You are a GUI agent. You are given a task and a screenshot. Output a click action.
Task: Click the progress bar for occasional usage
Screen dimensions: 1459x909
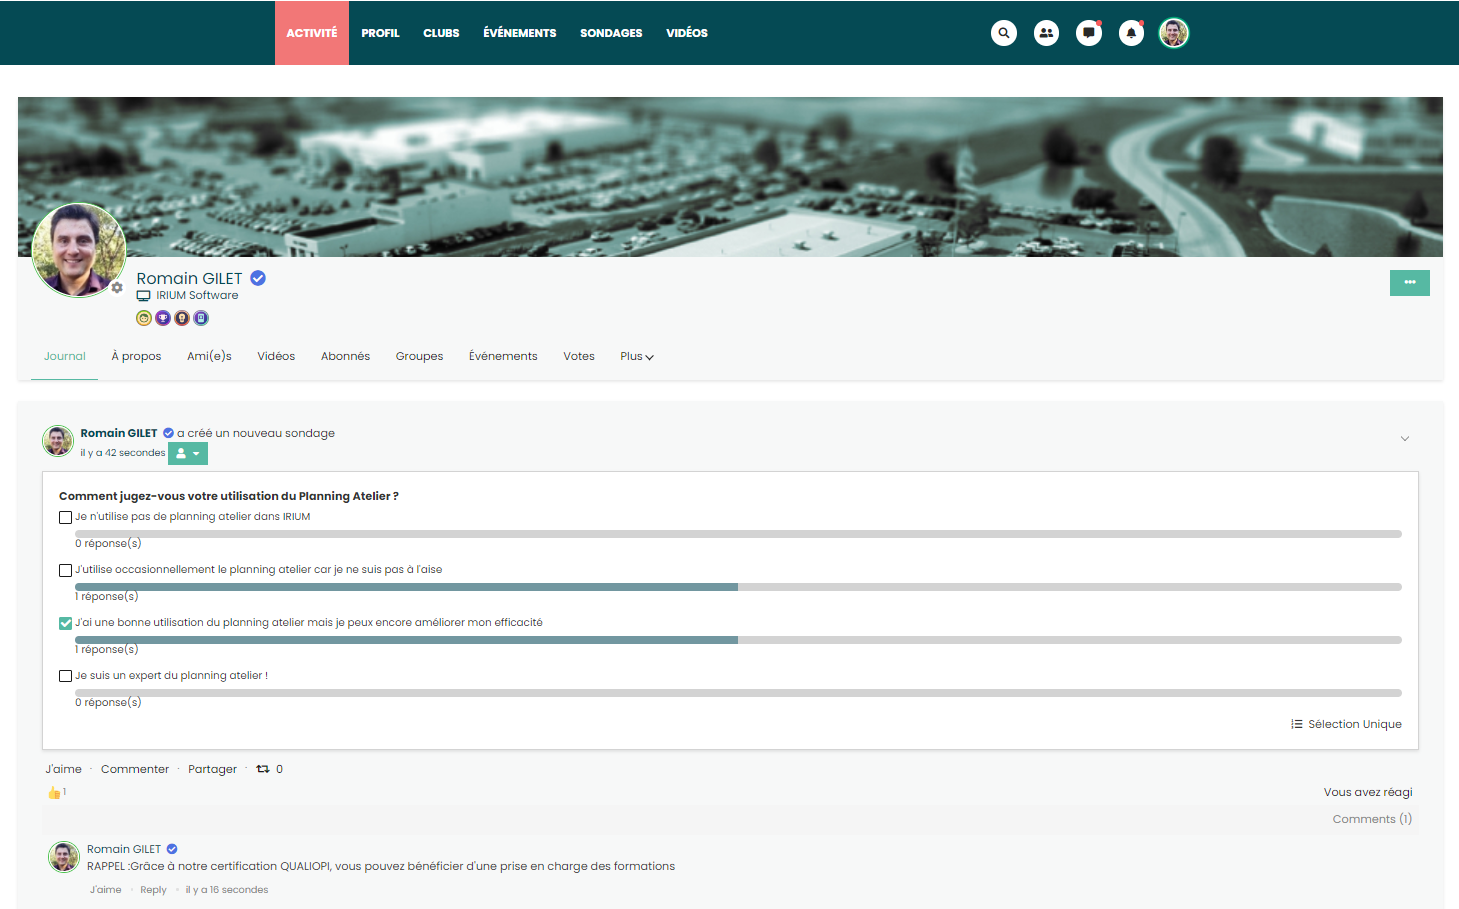pyautogui.click(x=738, y=587)
